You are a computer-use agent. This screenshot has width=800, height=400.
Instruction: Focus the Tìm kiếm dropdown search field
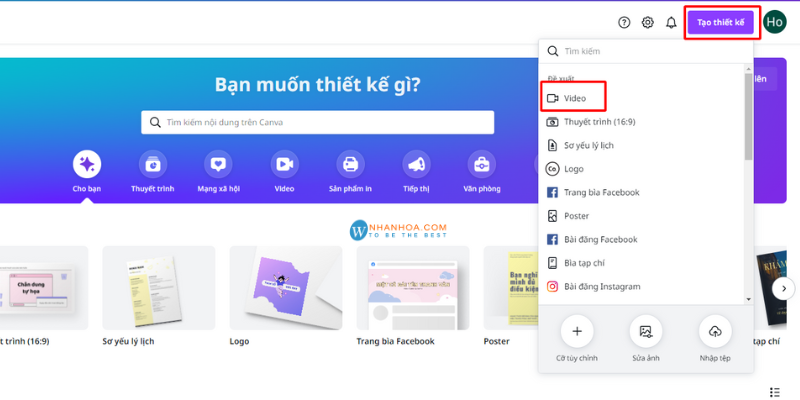645,51
